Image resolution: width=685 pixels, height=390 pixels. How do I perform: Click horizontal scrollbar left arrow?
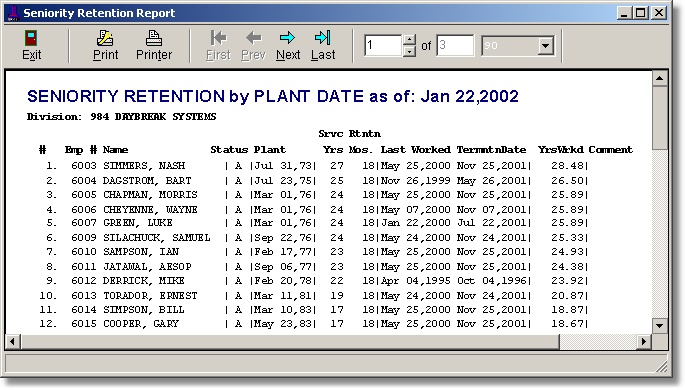(12, 342)
